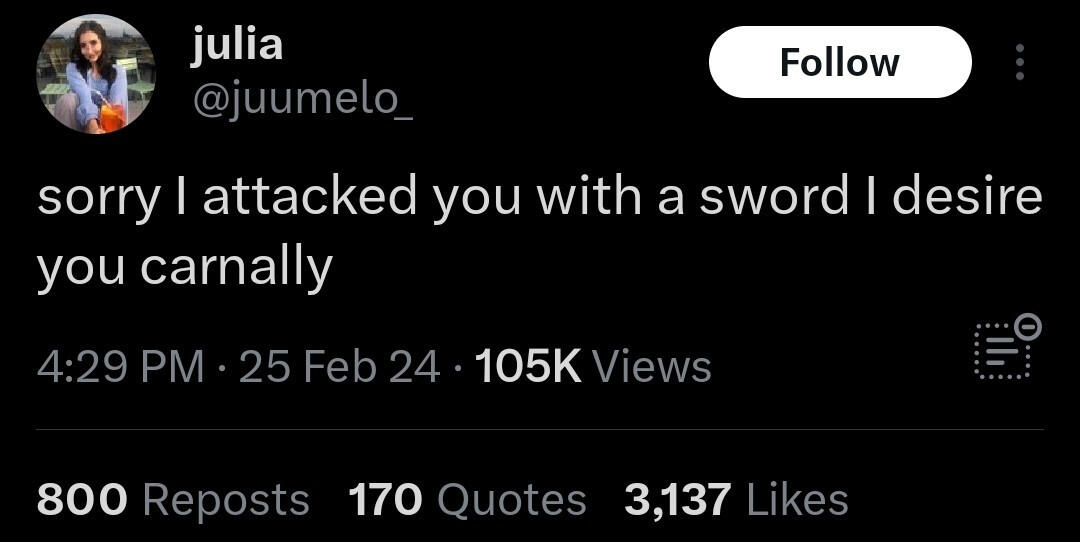Click the Quotes label
1080x542 pixels.
[512, 501]
